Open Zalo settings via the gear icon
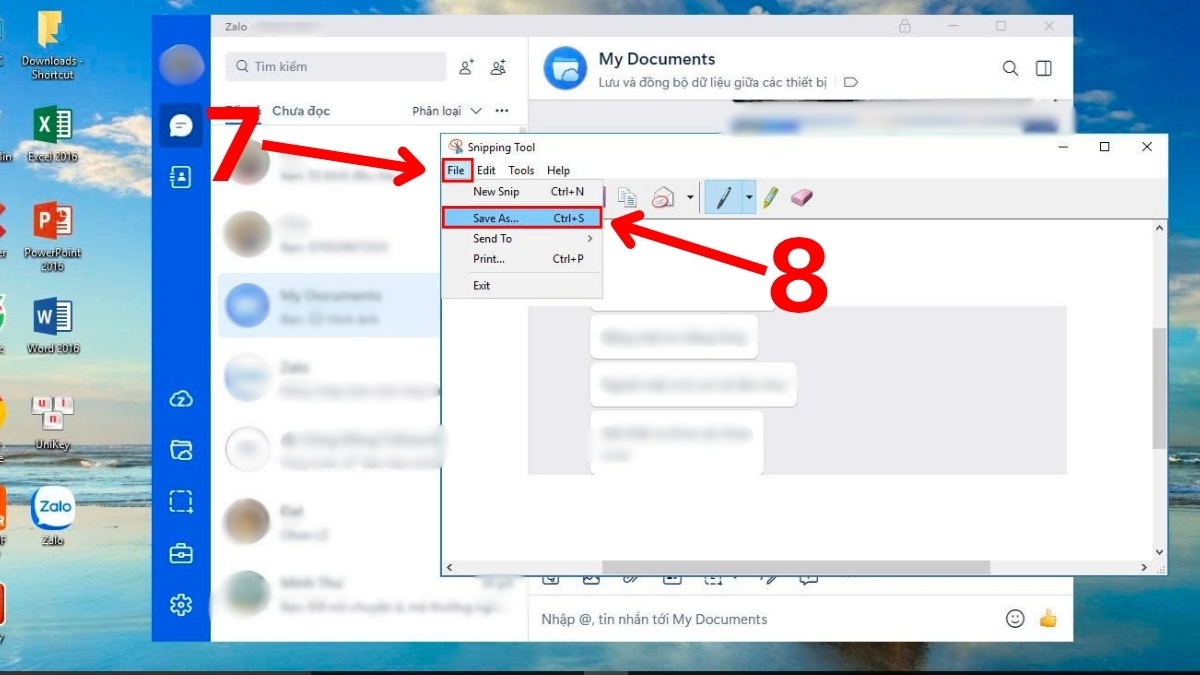 pos(181,605)
